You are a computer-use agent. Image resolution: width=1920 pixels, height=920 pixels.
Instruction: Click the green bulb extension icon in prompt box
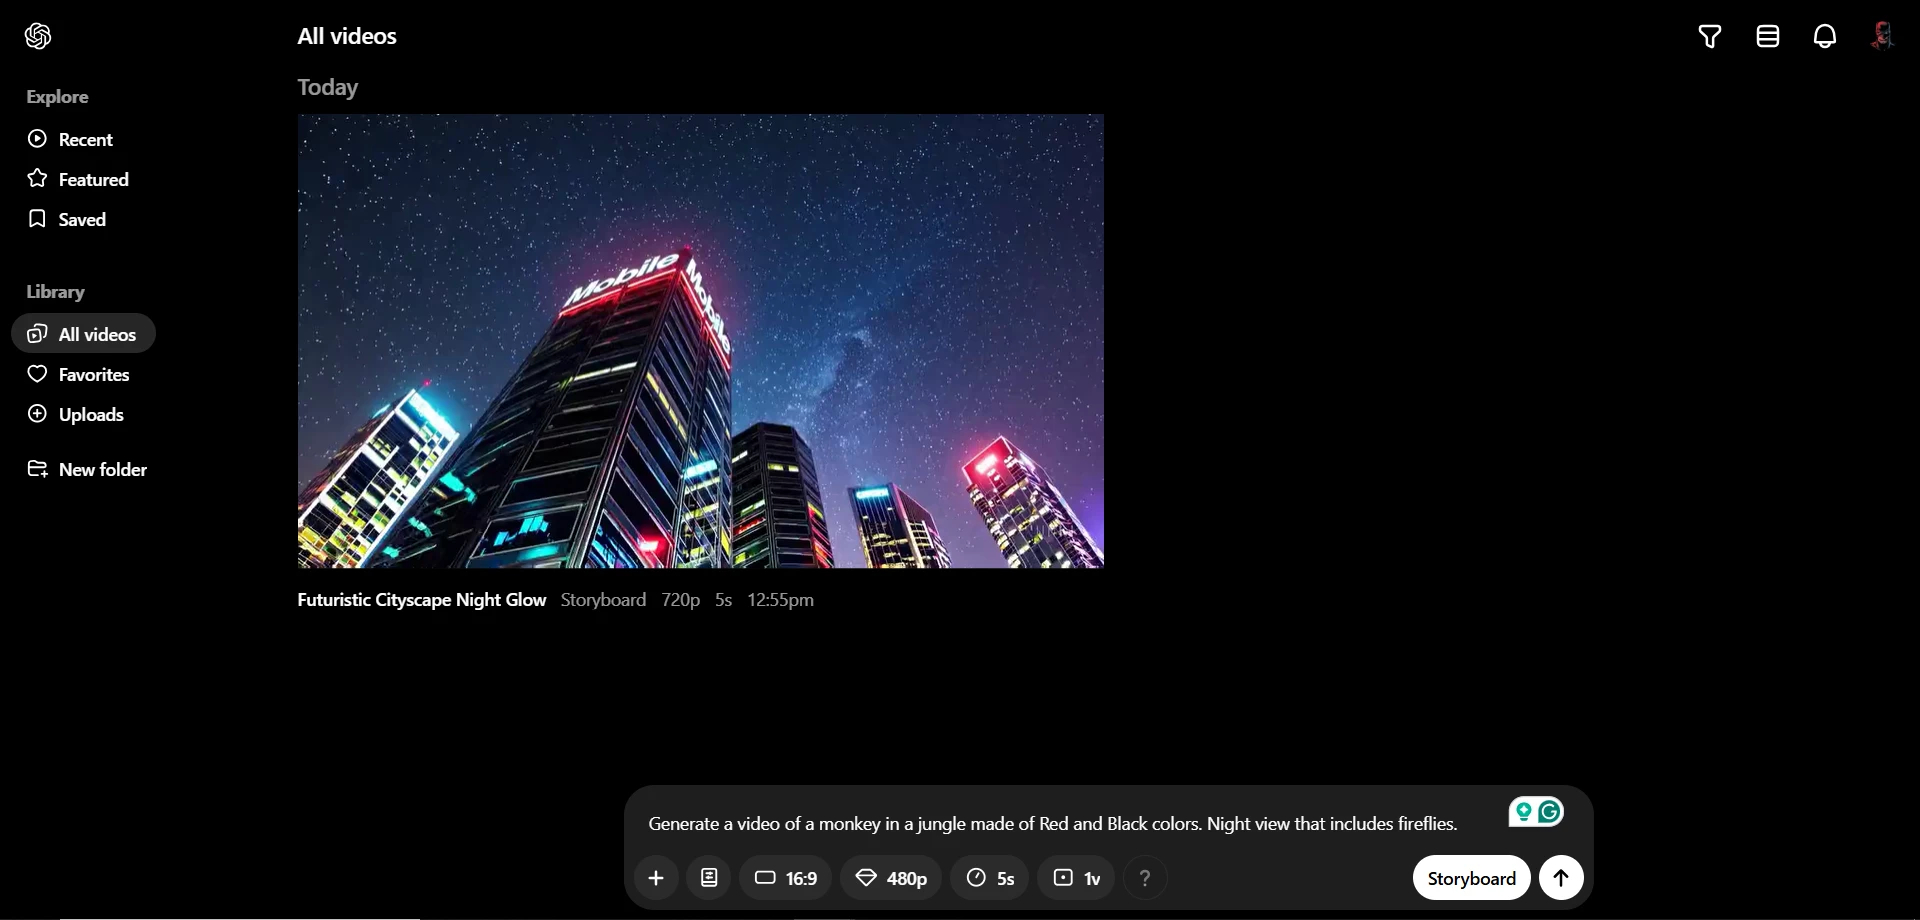click(1523, 812)
